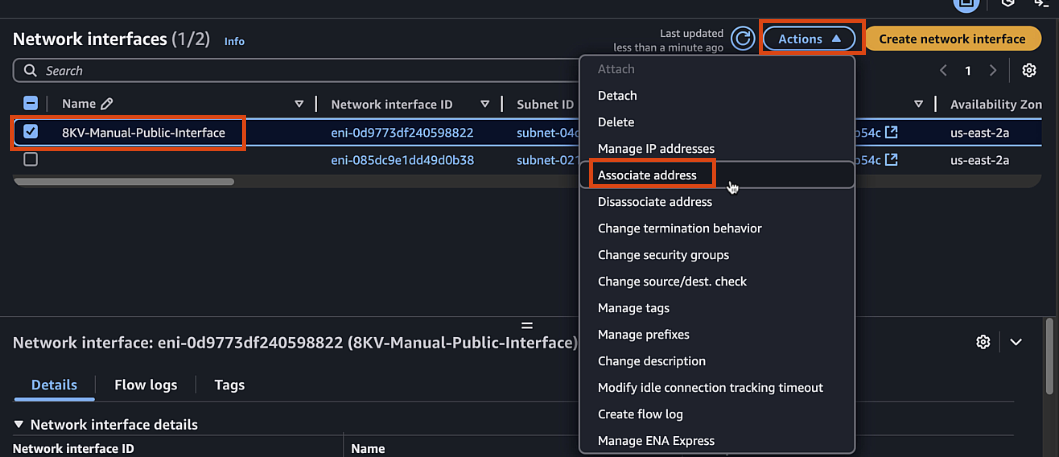The image size is (1059, 457).
Task: Check the second network interface row checkbox
Action: coord(31,160)
